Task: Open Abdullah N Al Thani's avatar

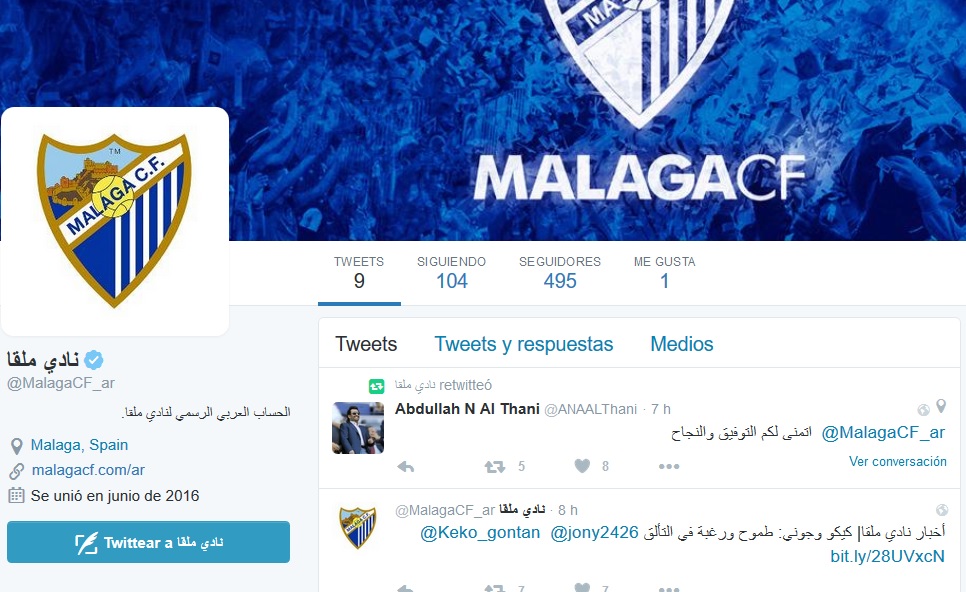Action: pyautogui.click(x=358, y=428)
